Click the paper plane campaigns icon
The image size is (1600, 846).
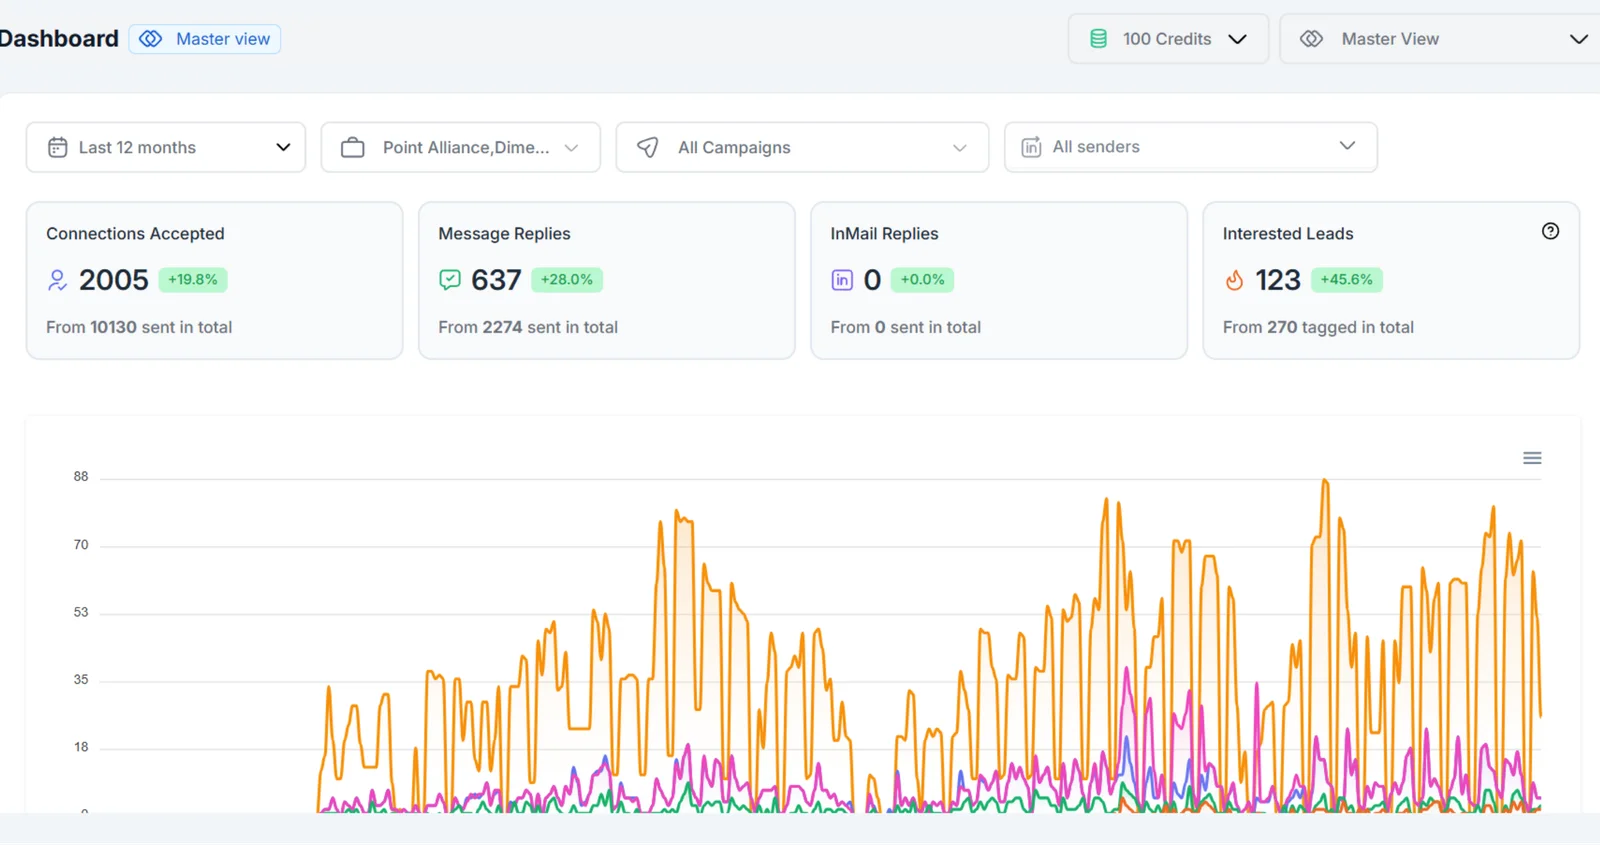[648, 147]
